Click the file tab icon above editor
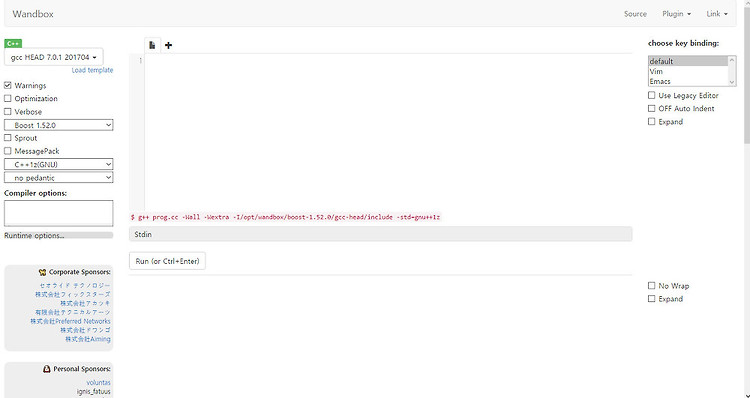Viewport: 750px width, 398px height. click(152, 45)
